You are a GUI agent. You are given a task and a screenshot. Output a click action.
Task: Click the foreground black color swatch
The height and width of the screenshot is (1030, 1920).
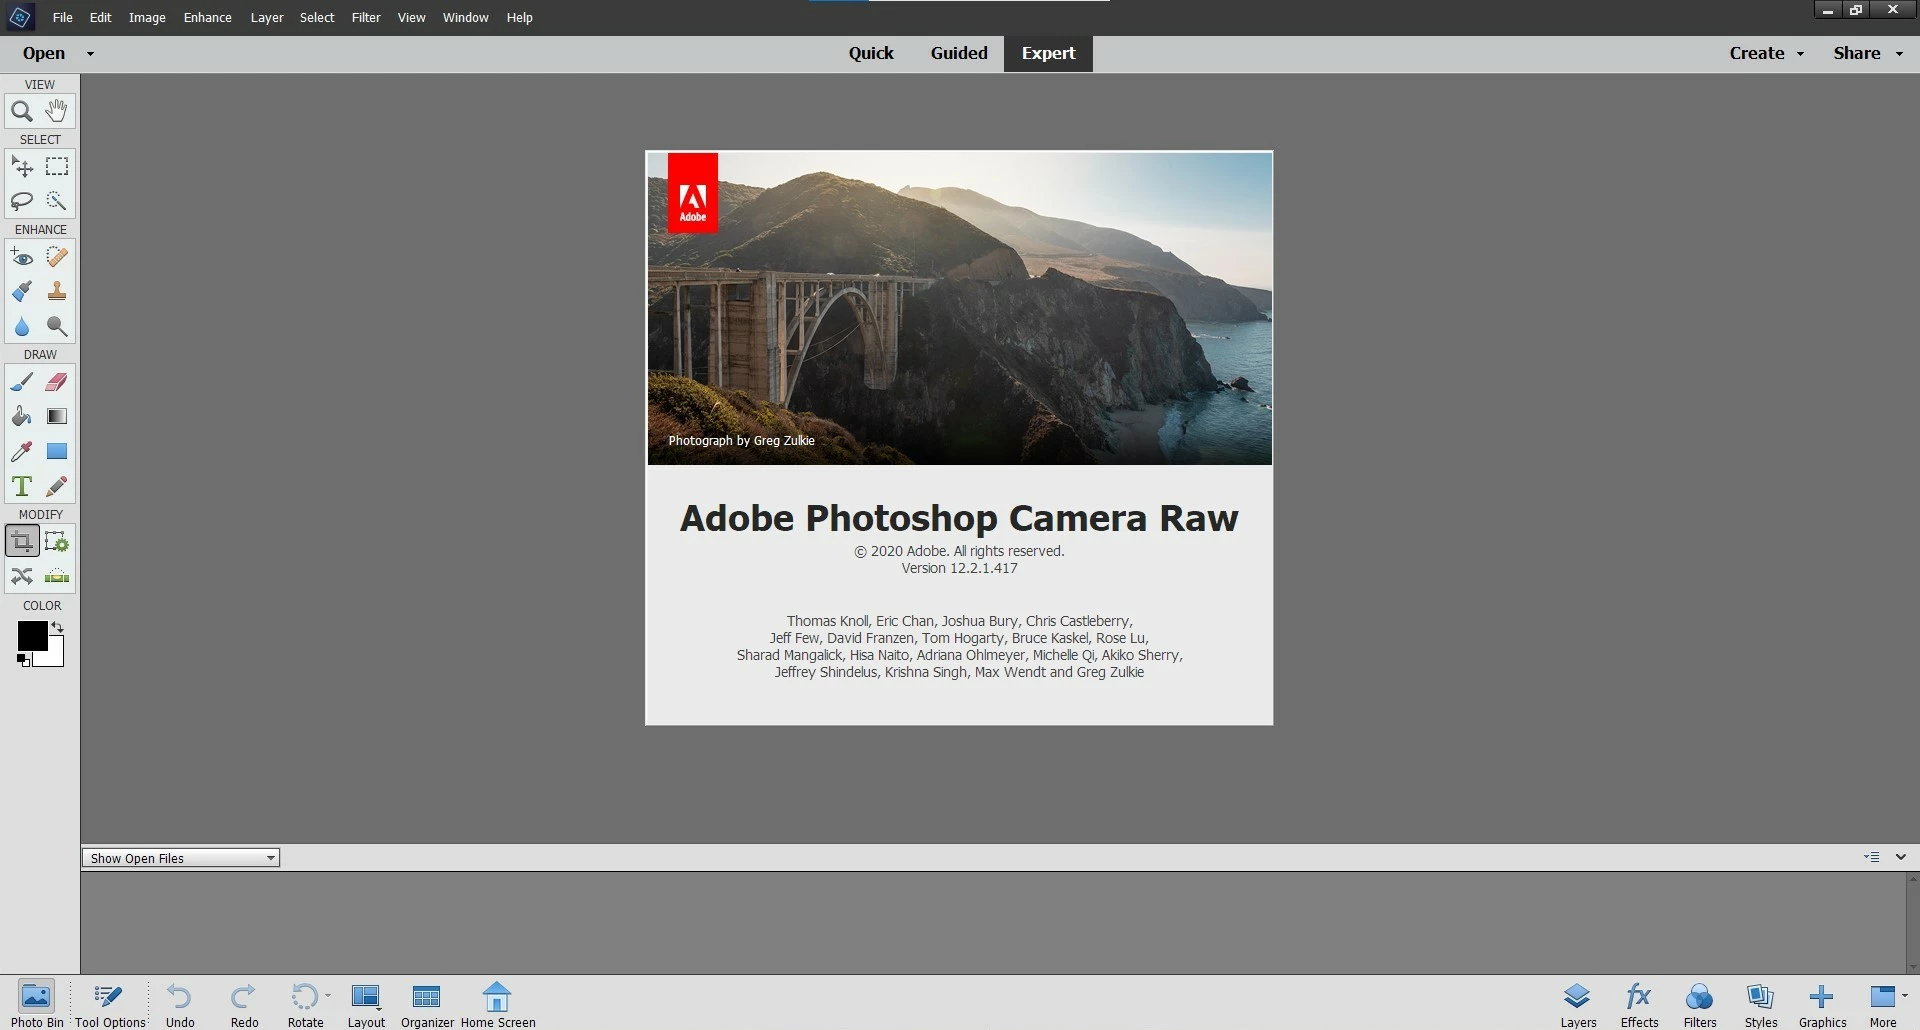point(31,635)
